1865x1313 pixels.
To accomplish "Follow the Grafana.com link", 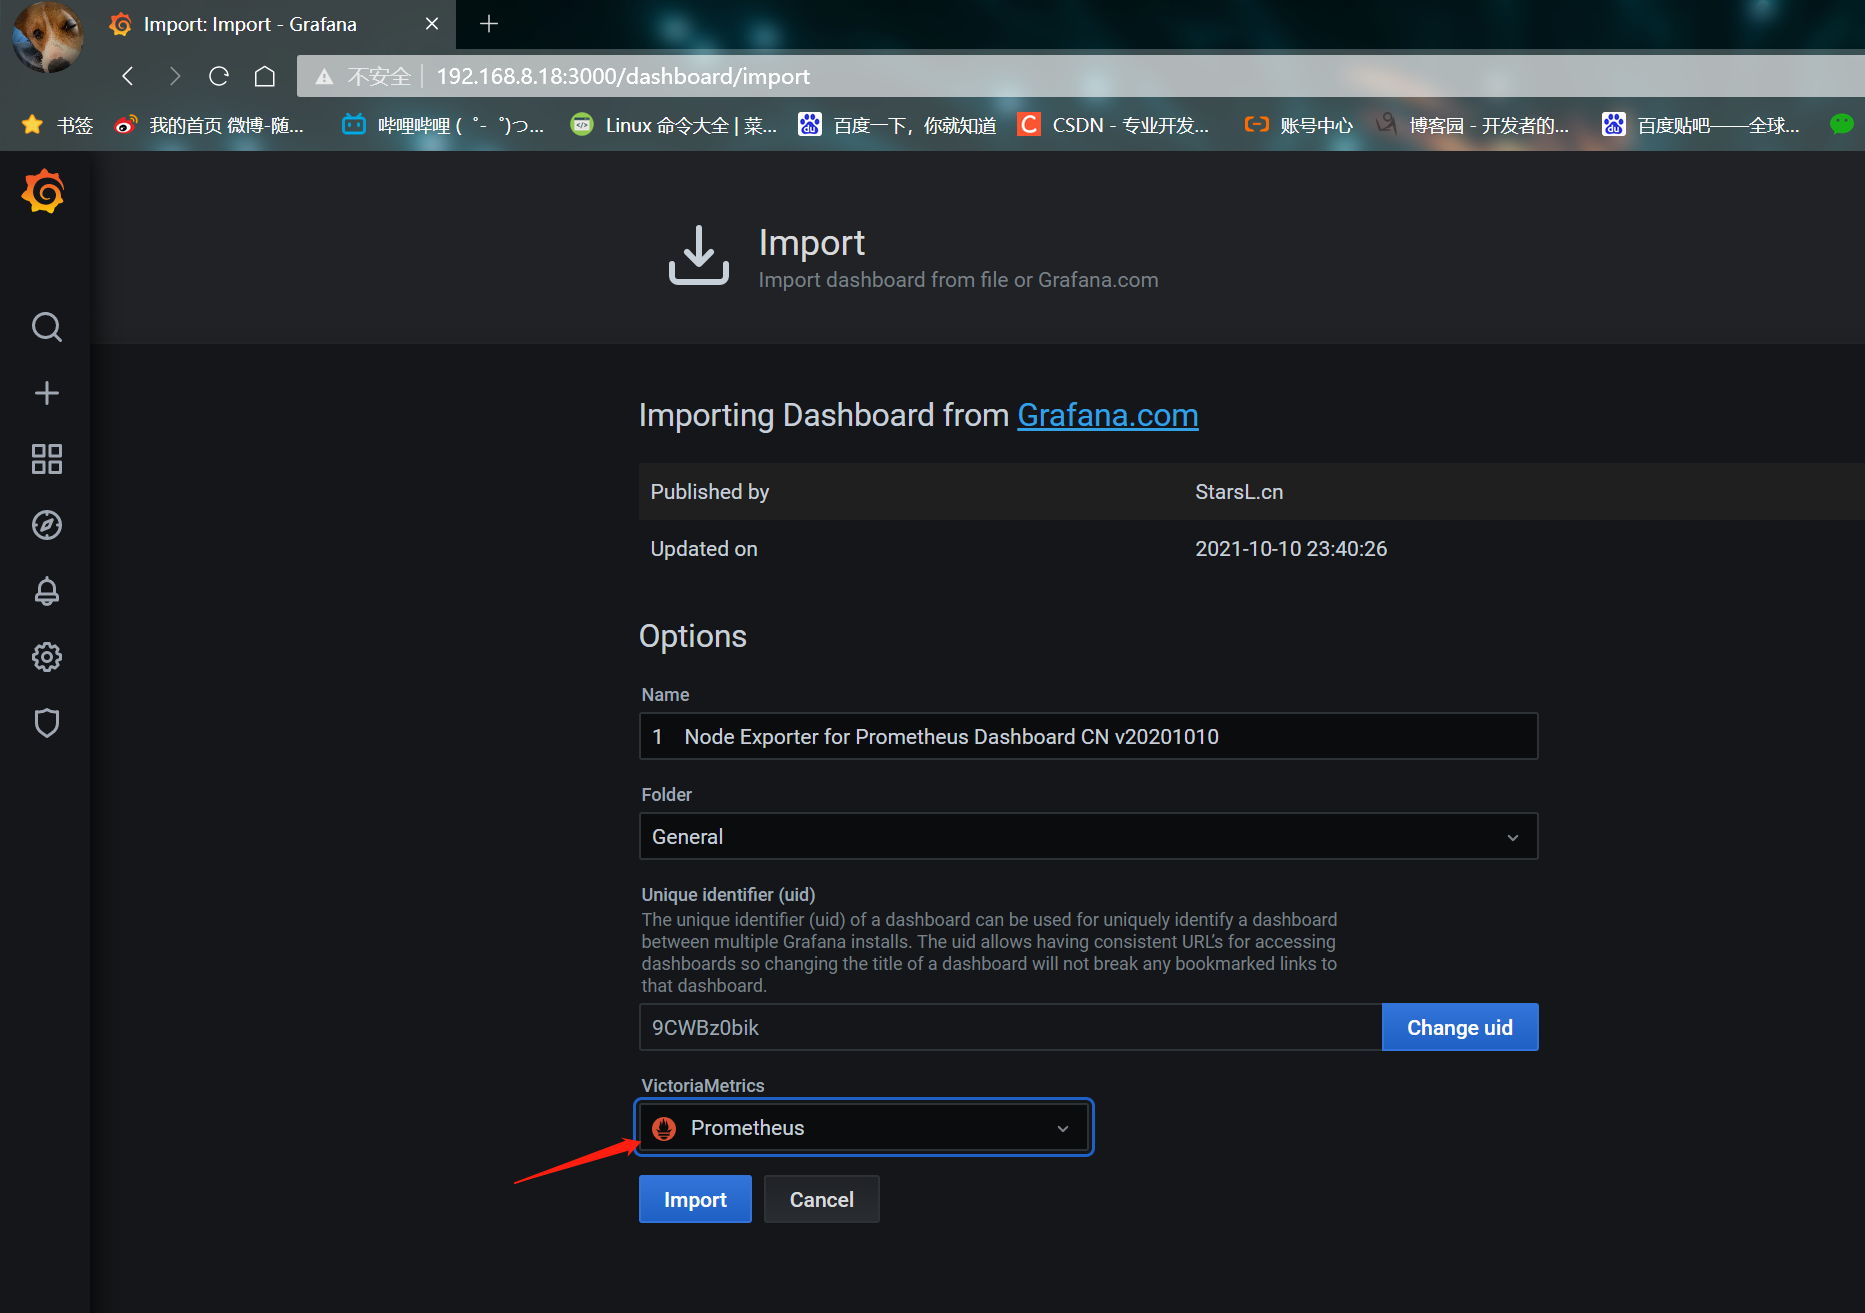I will 1107,415.
